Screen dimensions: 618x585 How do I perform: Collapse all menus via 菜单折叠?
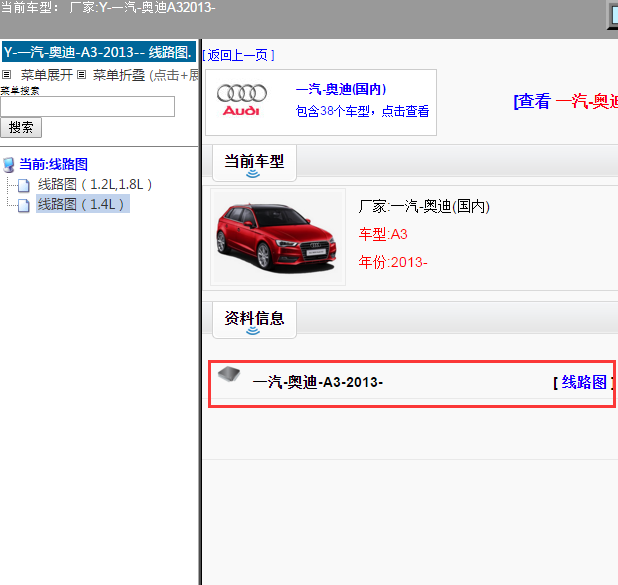119,75
